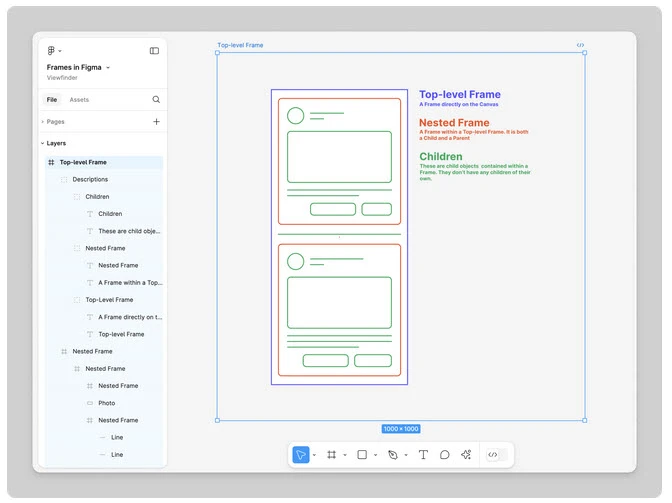672x503 pixels.
Task: Click Top-level Frame label above canvas frame
Action: click(x=240, y=45)
